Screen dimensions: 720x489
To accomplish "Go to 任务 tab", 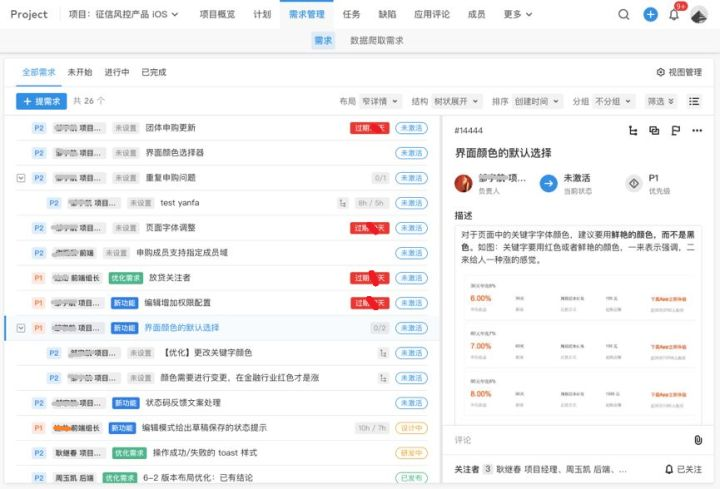I will (351, 14).
